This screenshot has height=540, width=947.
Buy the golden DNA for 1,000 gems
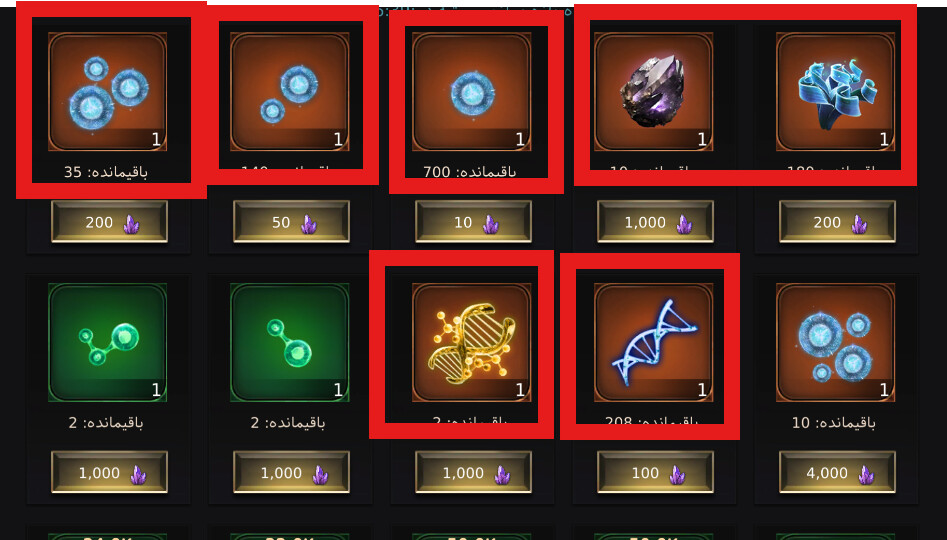pos(473,472)
